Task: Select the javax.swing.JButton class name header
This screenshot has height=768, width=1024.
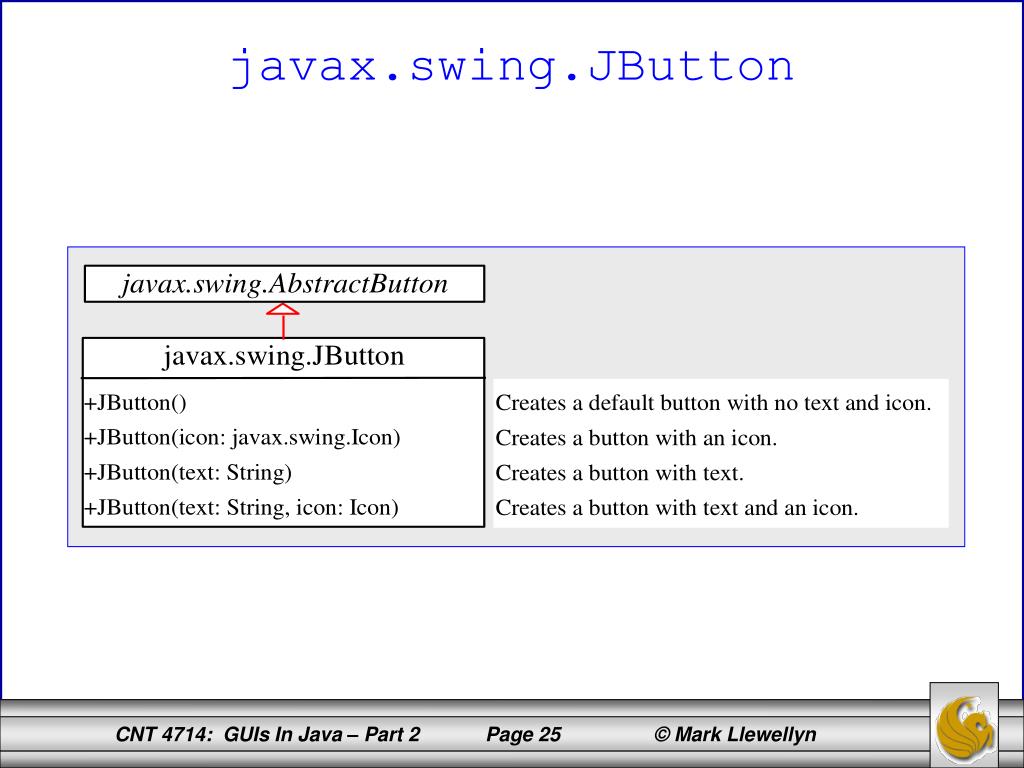Action: click(283, 357)
